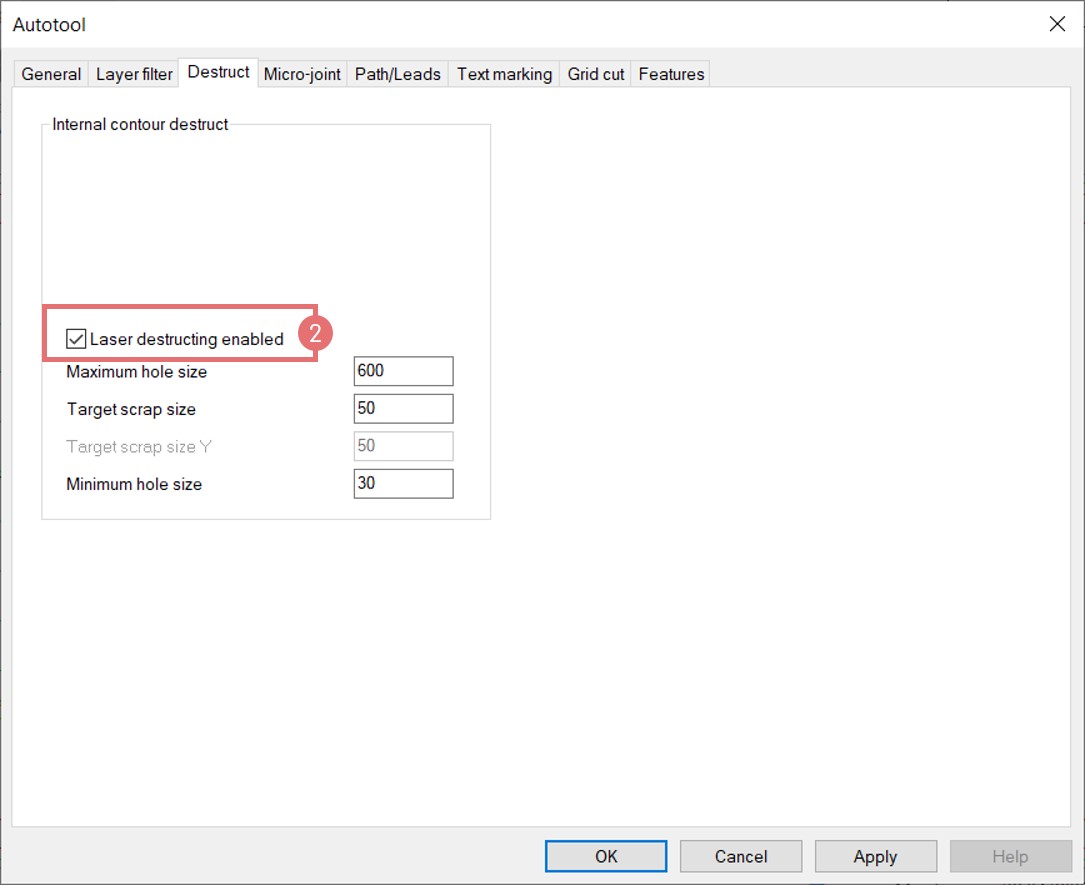Focus the Target scrap size field
This screenshot has width=1085, height=885.
point(403,408)
